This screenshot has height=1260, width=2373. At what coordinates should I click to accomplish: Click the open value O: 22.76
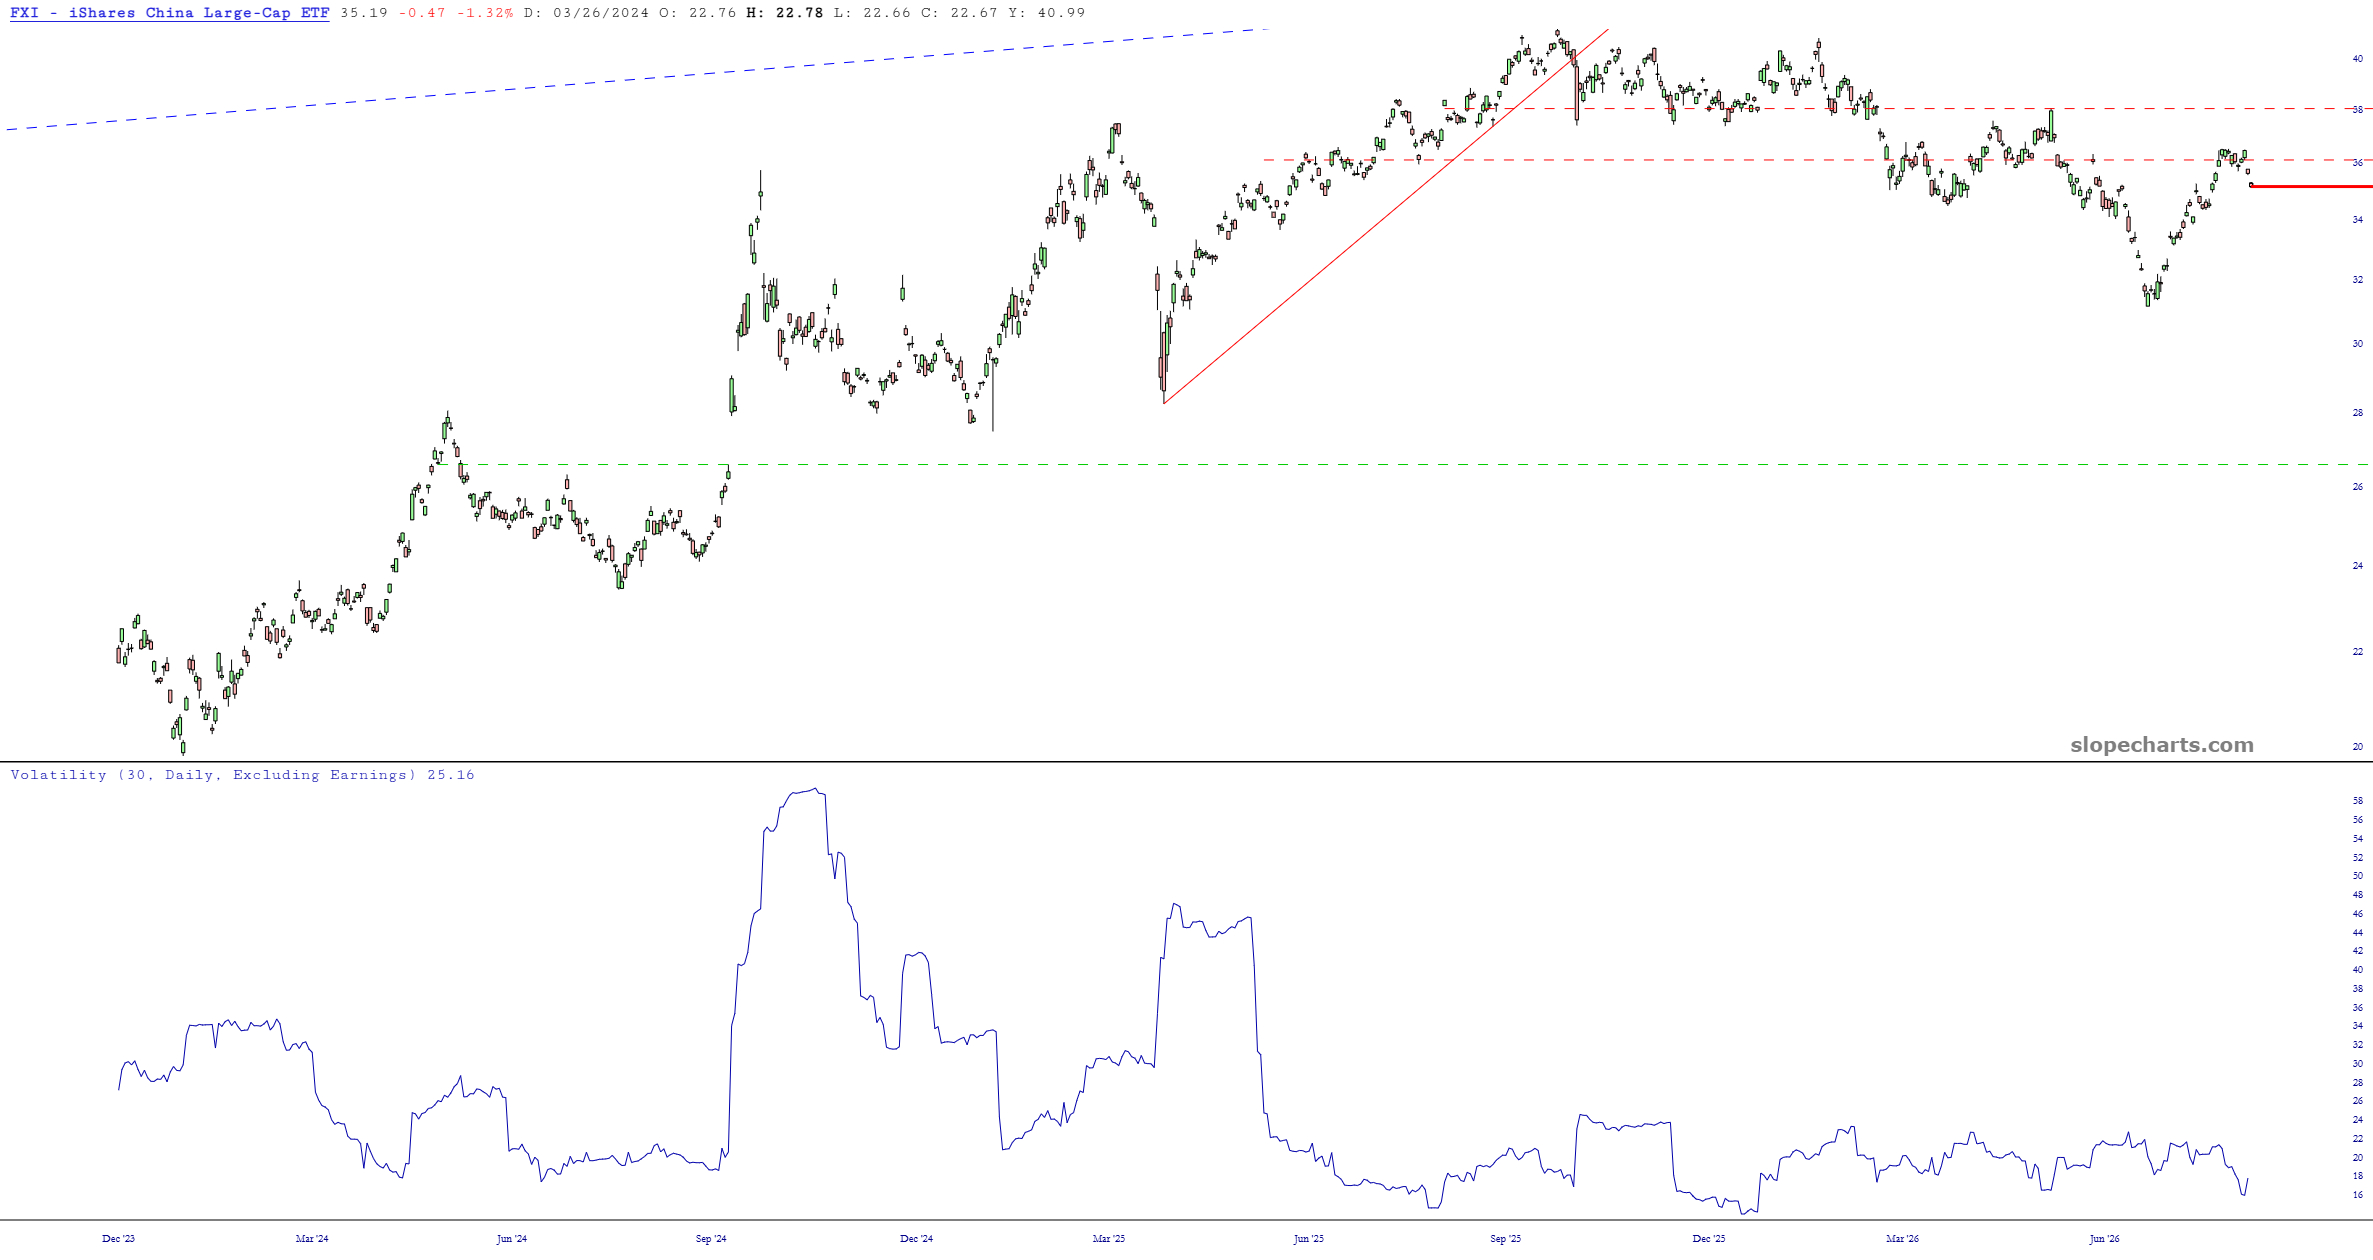point(697,13)
